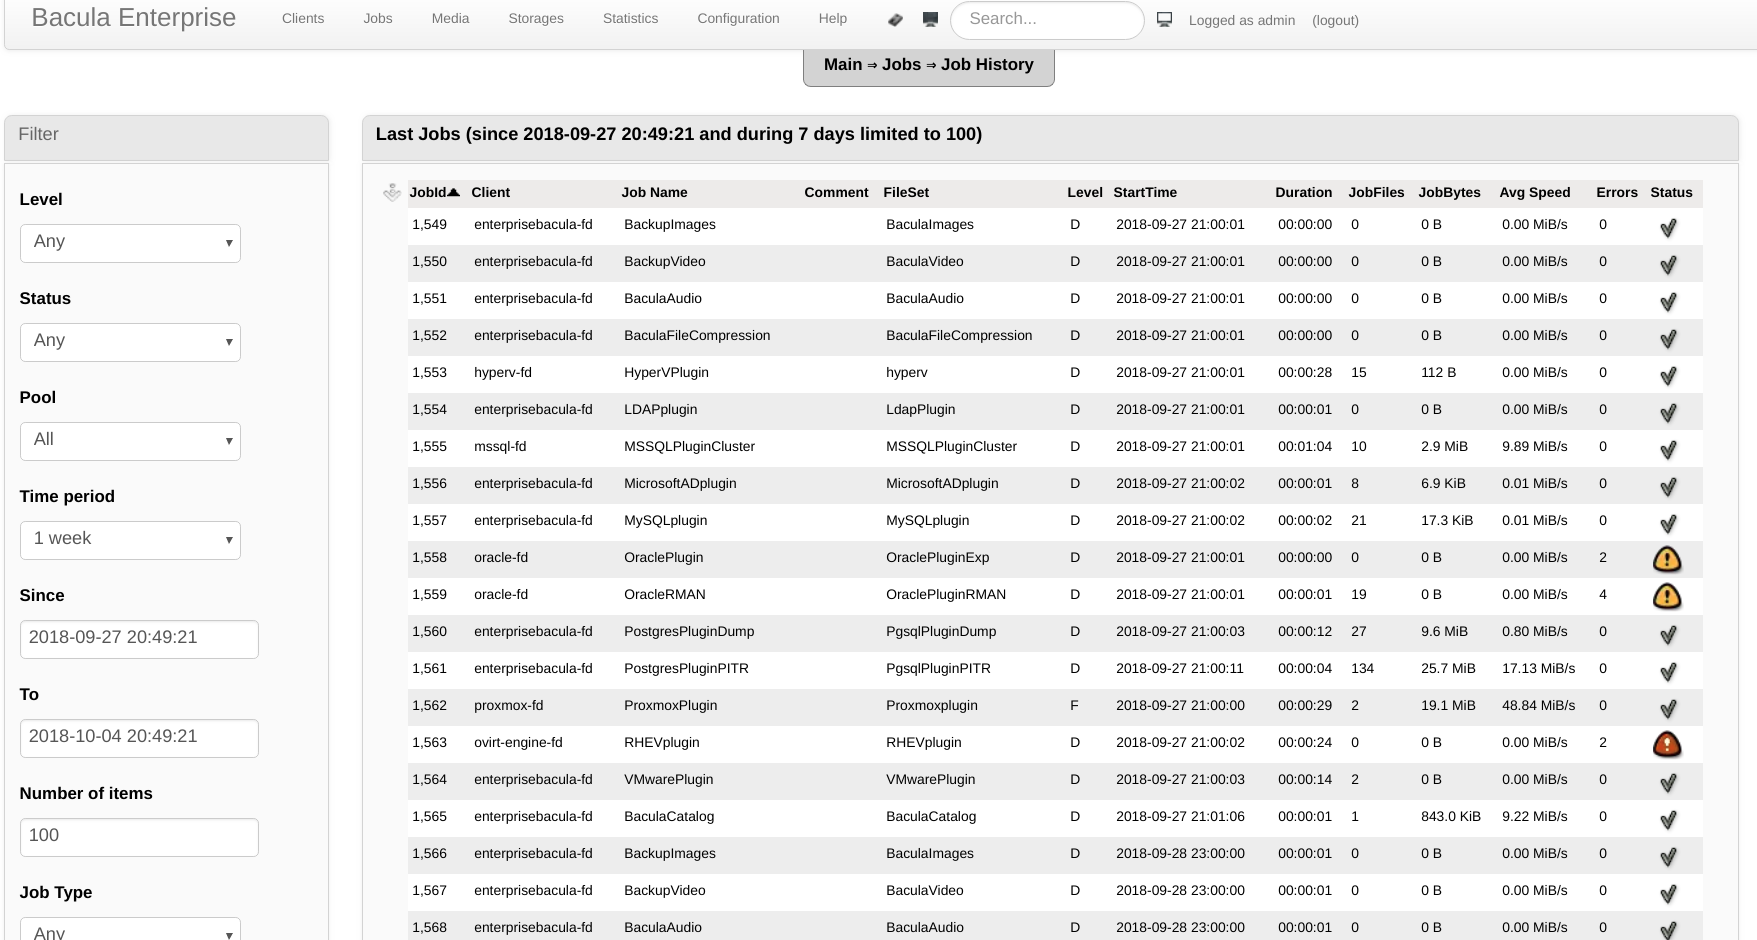The image size is (1757, 940).
Task: Click the yellow warning icon for OraclePlugin job
Action: (x=1667, y=559)
